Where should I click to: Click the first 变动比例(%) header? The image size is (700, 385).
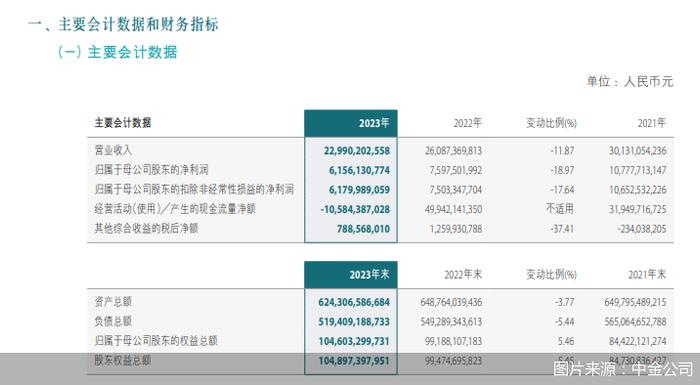(x=551, y=123)
